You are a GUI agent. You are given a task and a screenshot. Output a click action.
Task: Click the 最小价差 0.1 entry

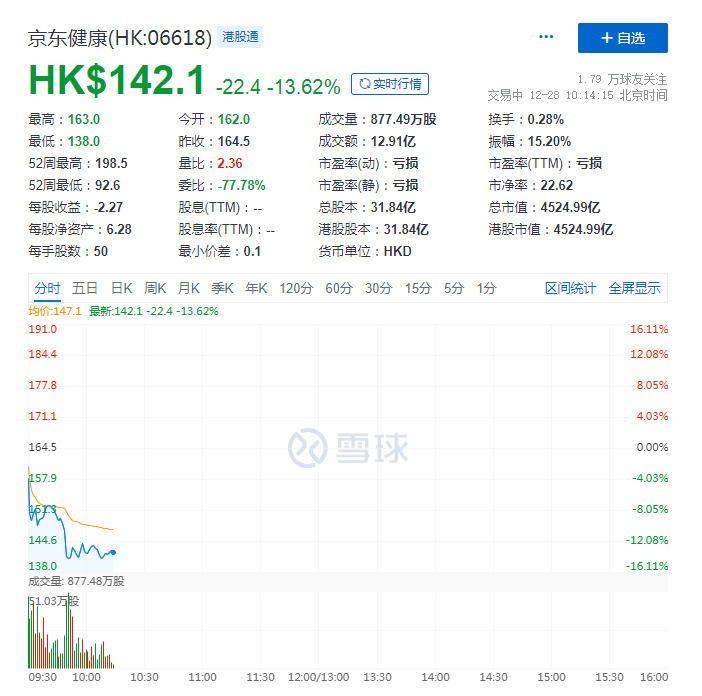(219, 251)
